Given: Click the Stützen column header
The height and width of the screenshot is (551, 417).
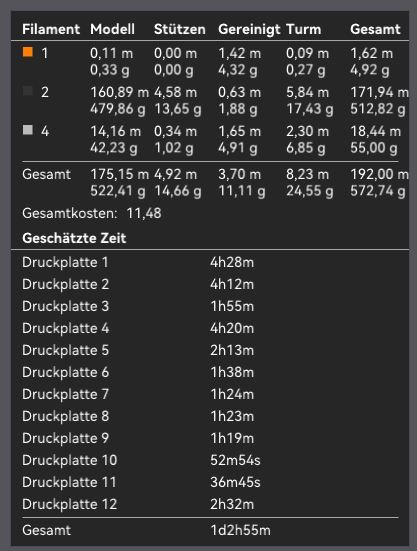Looking at the screenshot, I should [180, 29].
